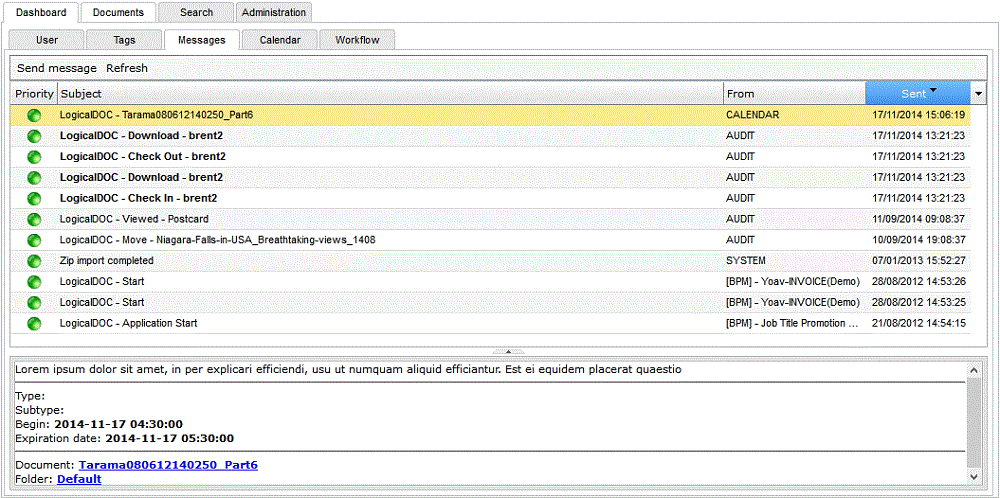Screen dimensions: 1000x498
Task: Refresh the messages list
Action: pyautogui.click(x=127, y=68)
